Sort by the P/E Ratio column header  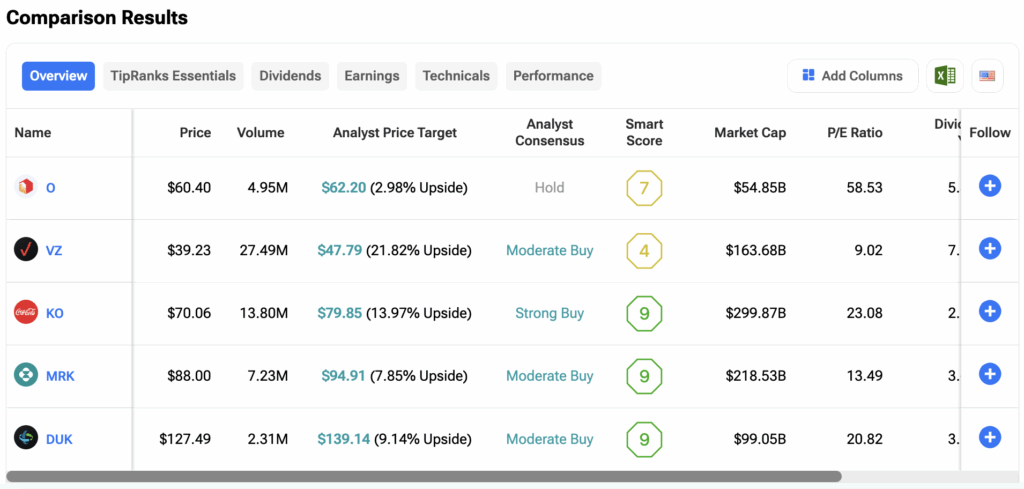(854, 133)
